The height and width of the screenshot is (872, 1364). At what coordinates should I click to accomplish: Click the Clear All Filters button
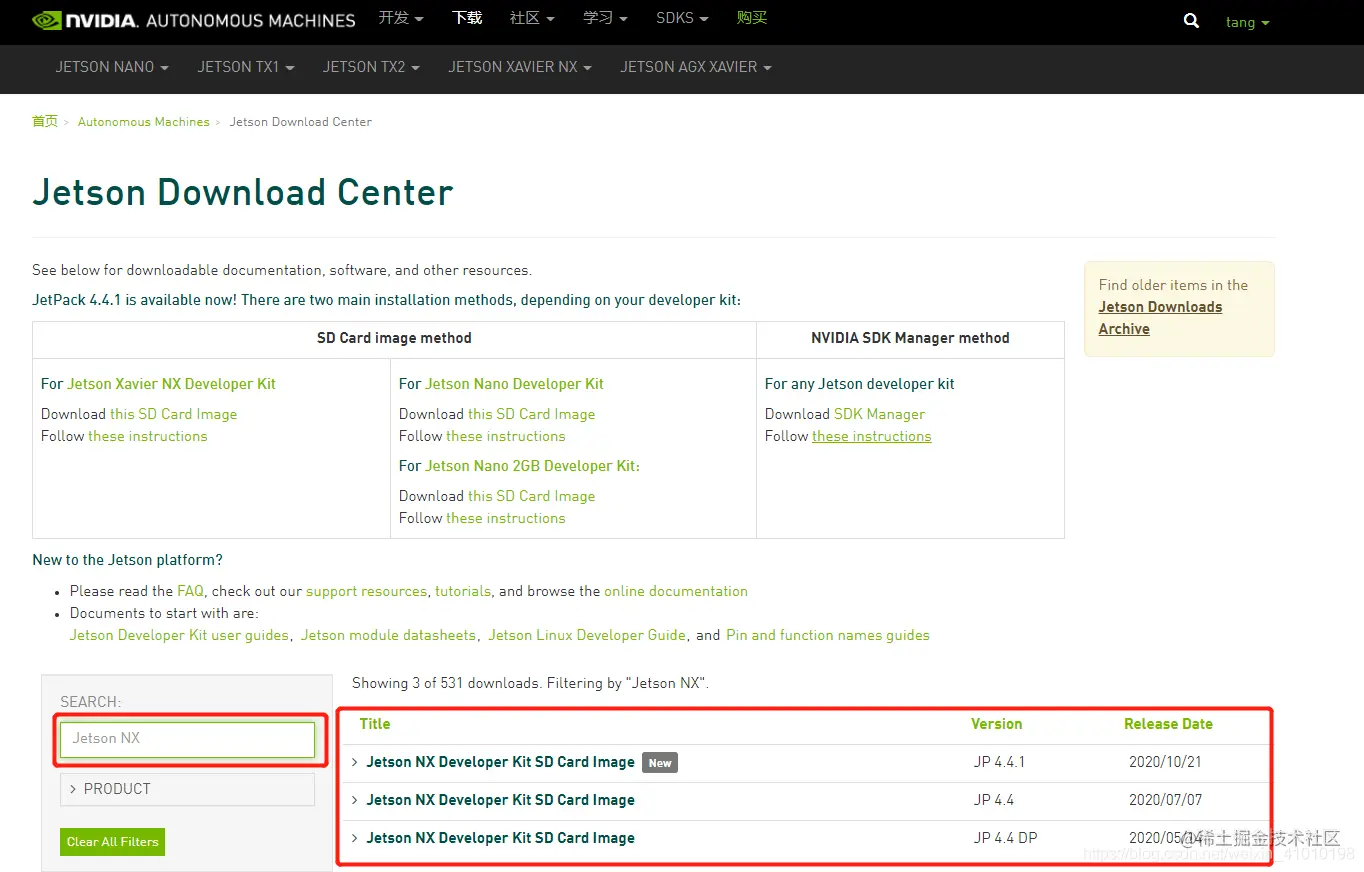(x=112, y=842)
